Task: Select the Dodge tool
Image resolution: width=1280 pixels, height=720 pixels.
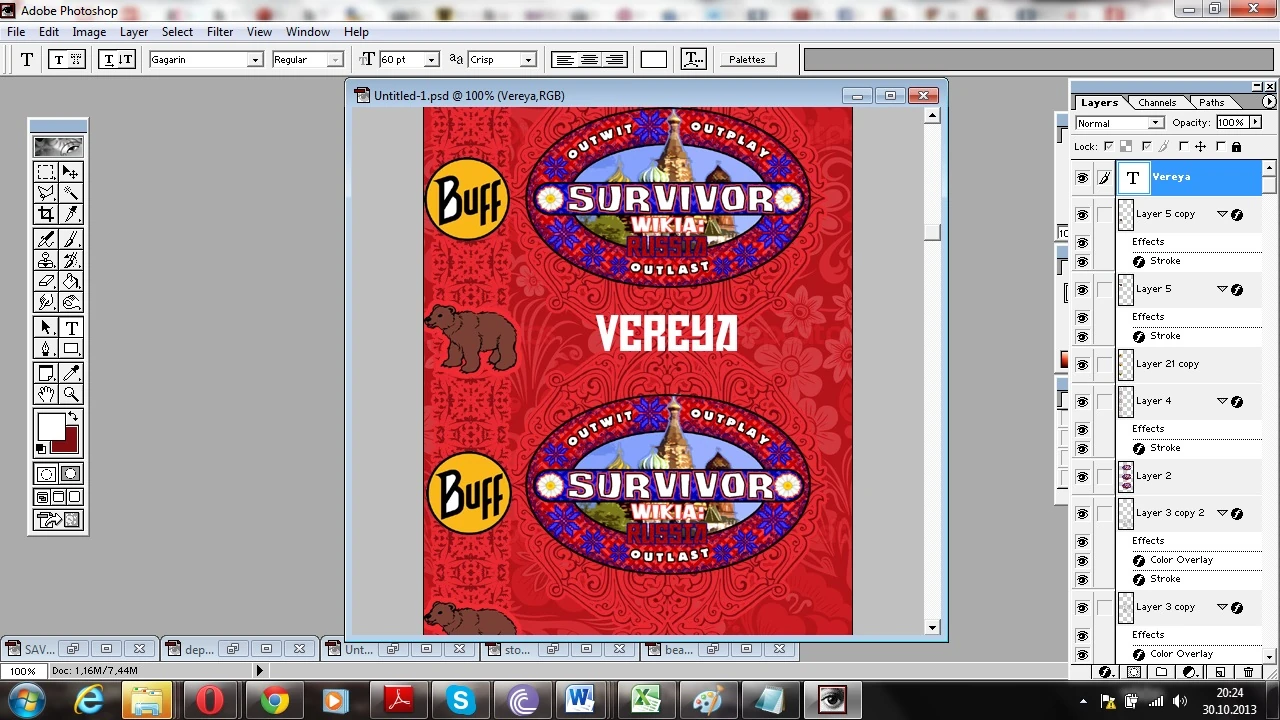Action: pos(71,302)
